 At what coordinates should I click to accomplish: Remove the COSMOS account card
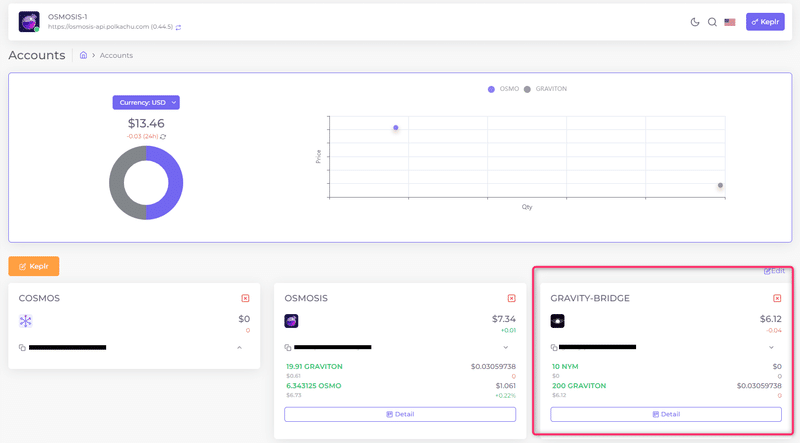(245, 298)
